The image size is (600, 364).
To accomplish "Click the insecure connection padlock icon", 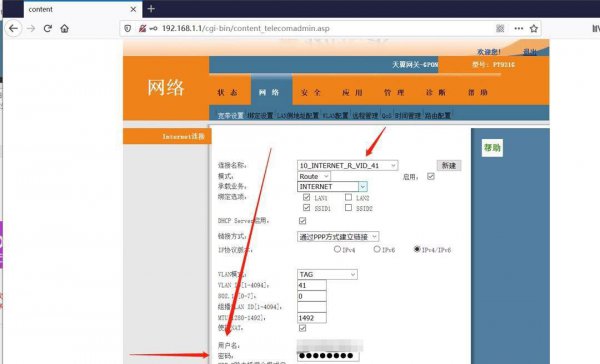I will (142, 28).
